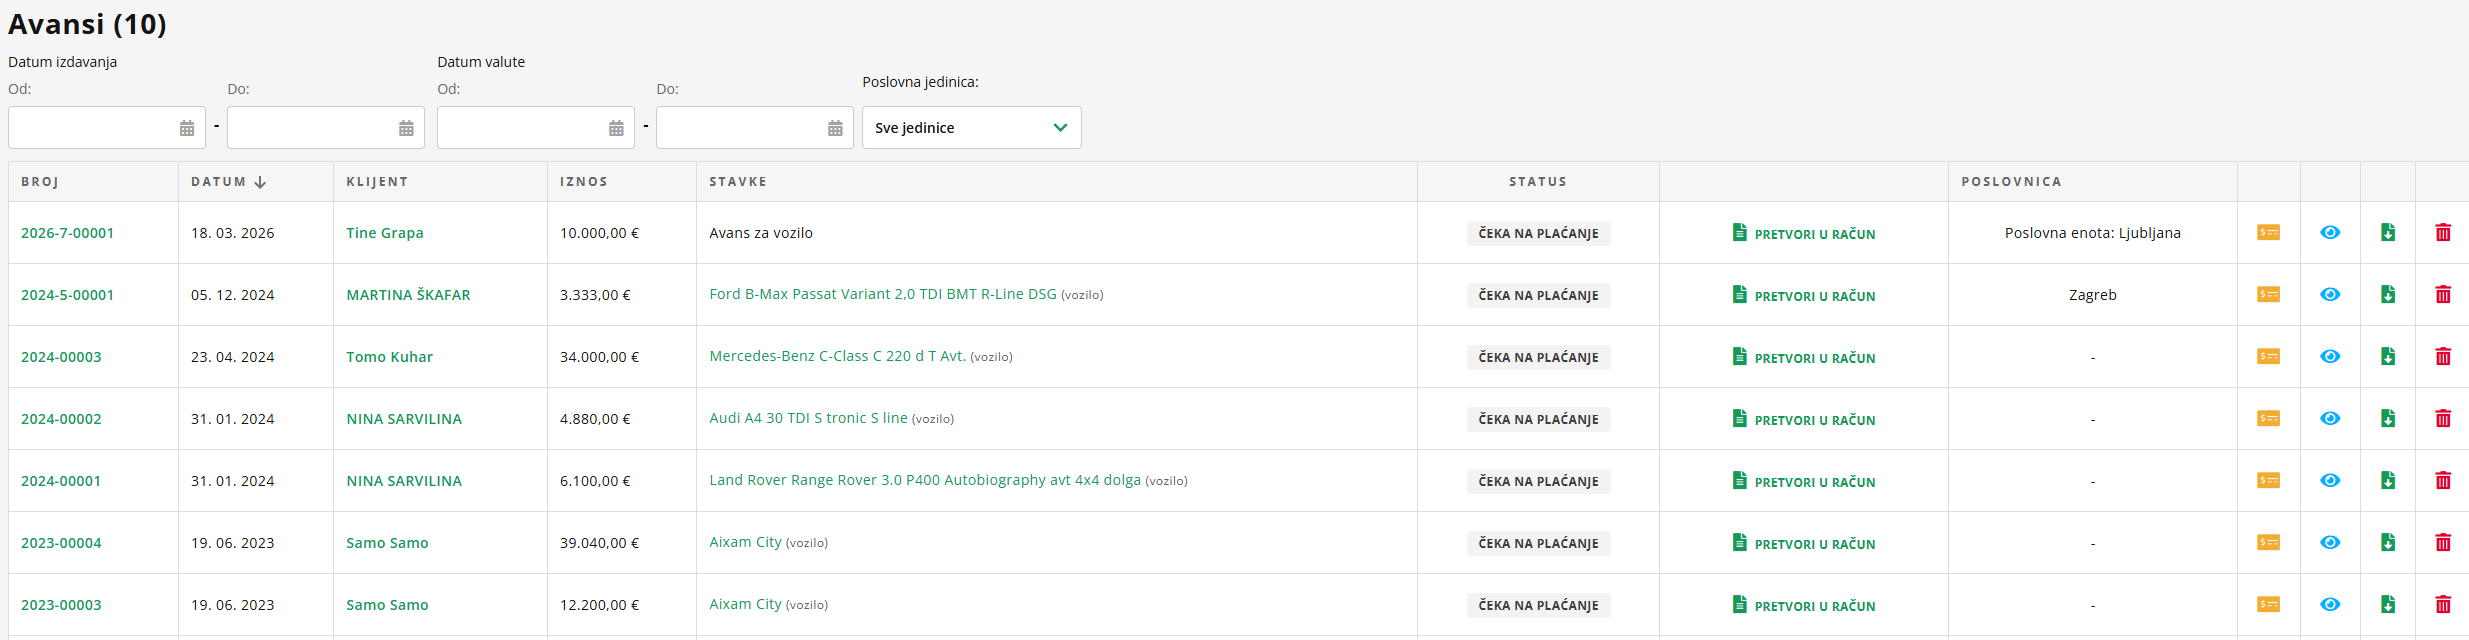Click the Klijent column header
The image size is (2469, 640).
pyautogui.click(x=377, y=182)
